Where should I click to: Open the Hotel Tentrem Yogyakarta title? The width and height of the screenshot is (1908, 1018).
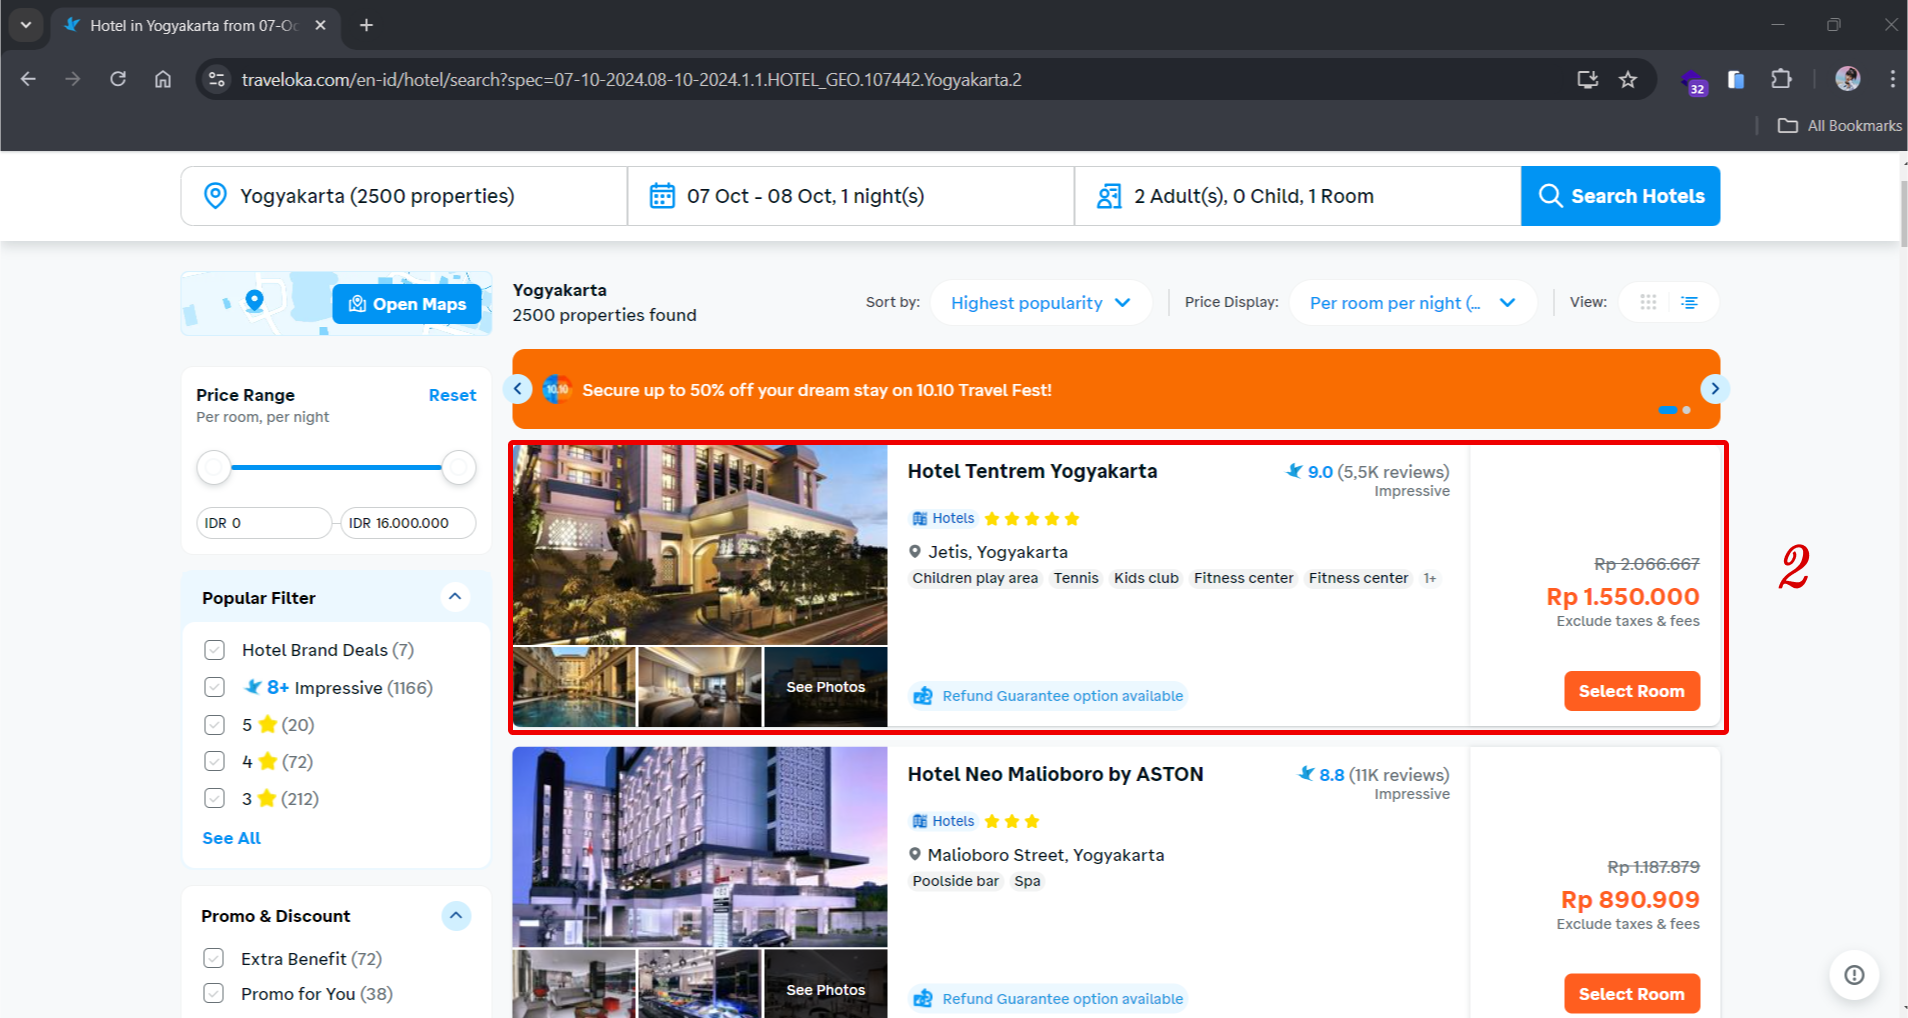[1032, 471]
